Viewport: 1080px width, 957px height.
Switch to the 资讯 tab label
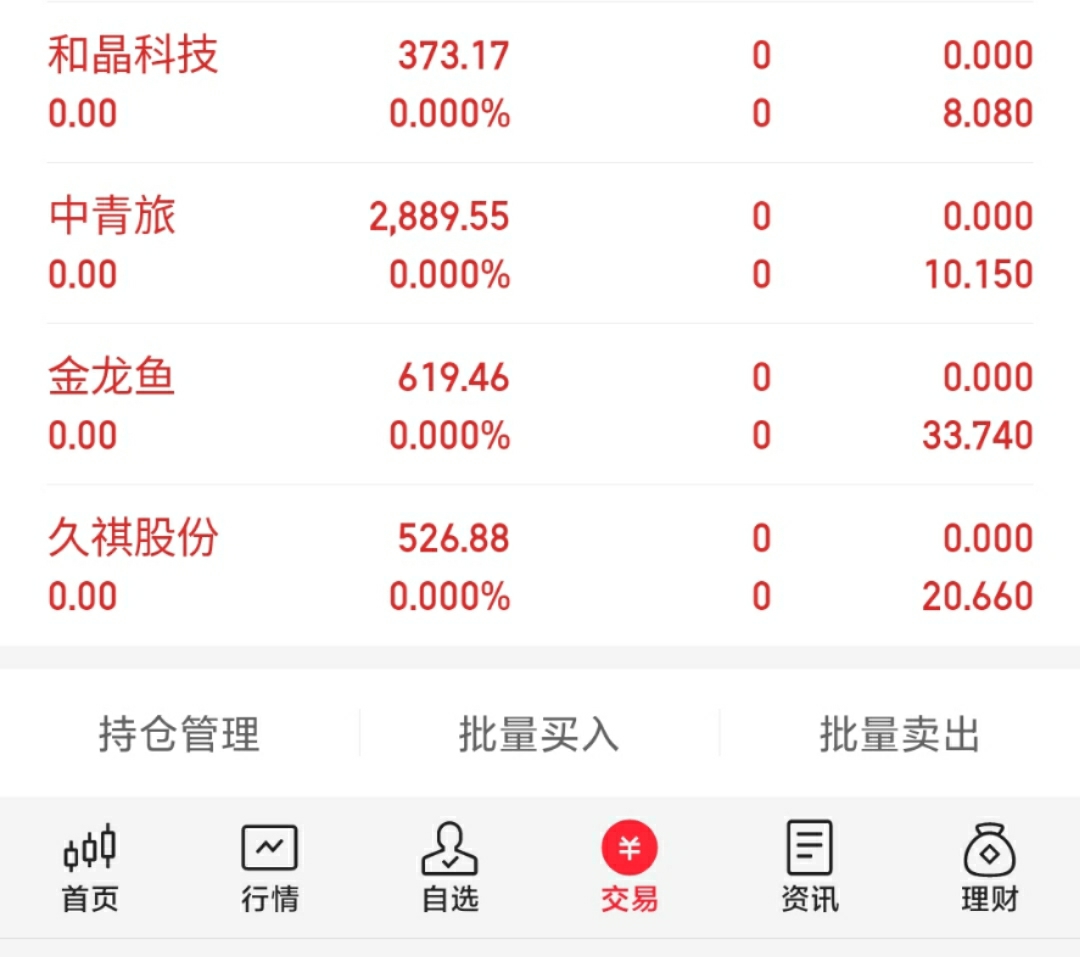[809, 899]
